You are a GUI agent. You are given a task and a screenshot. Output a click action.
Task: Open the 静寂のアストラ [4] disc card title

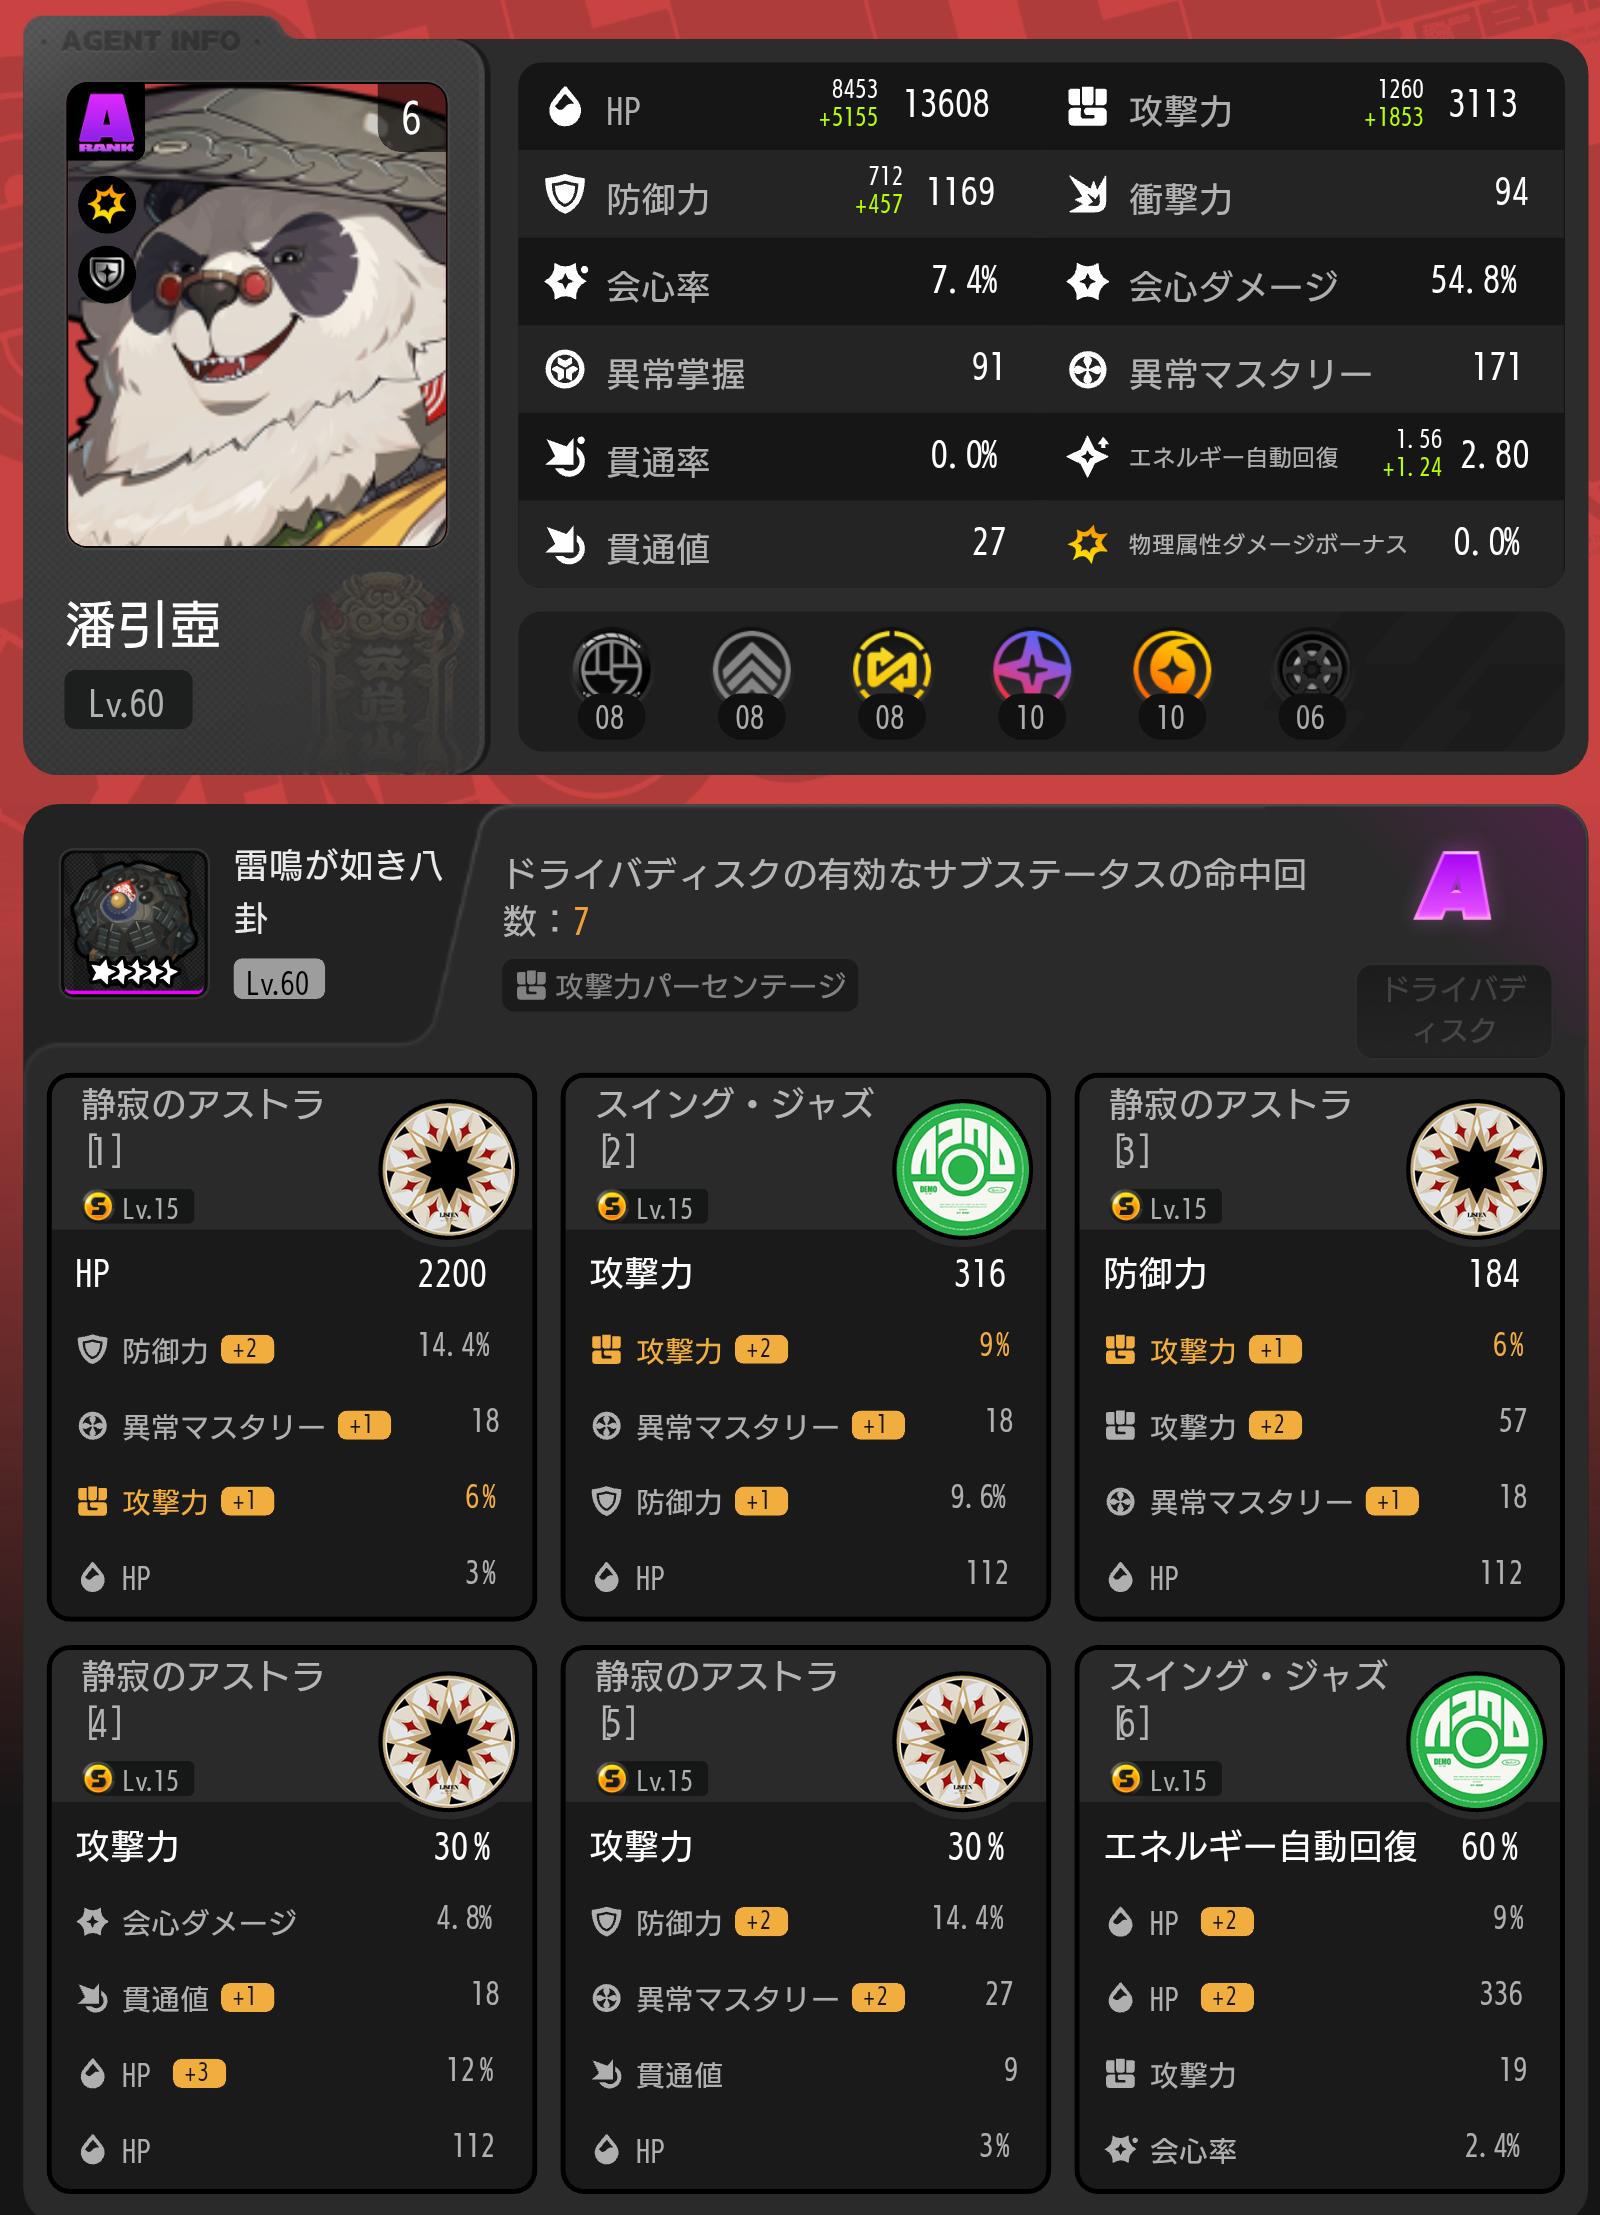coord(203,1699)
